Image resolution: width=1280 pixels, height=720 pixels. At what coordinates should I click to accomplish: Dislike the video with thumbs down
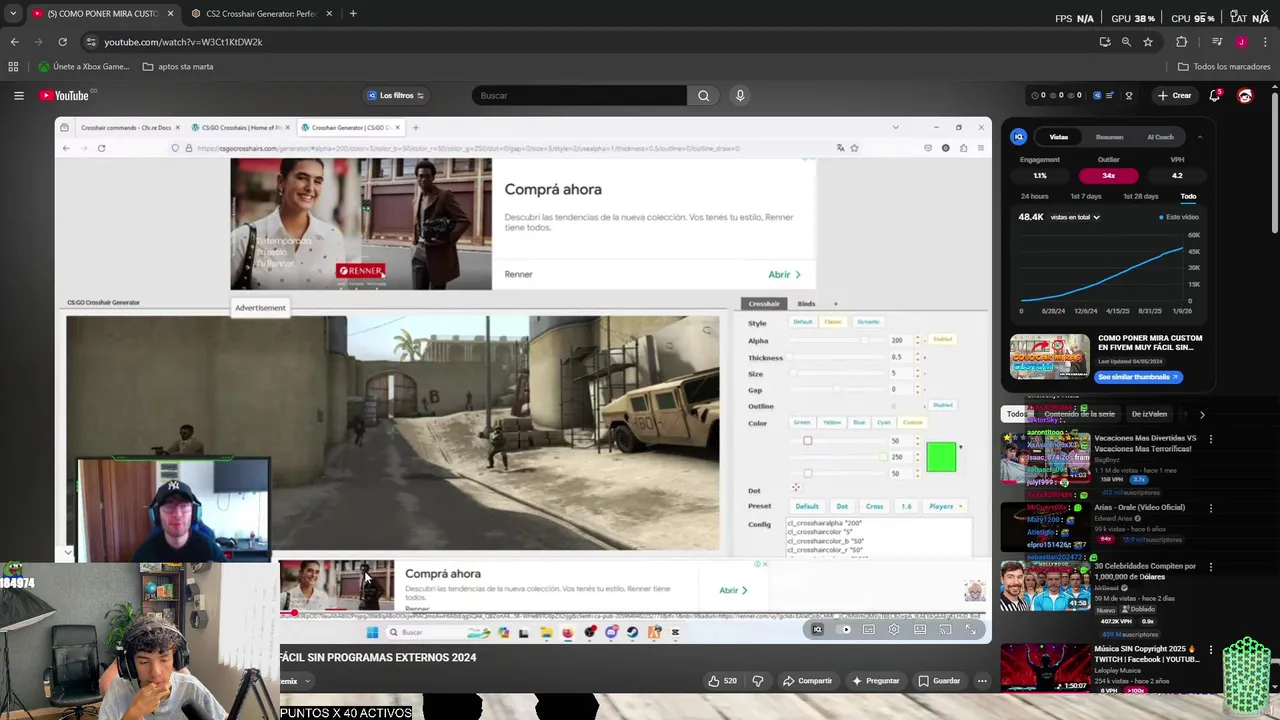pyautogui.click(x=758, y=681)
